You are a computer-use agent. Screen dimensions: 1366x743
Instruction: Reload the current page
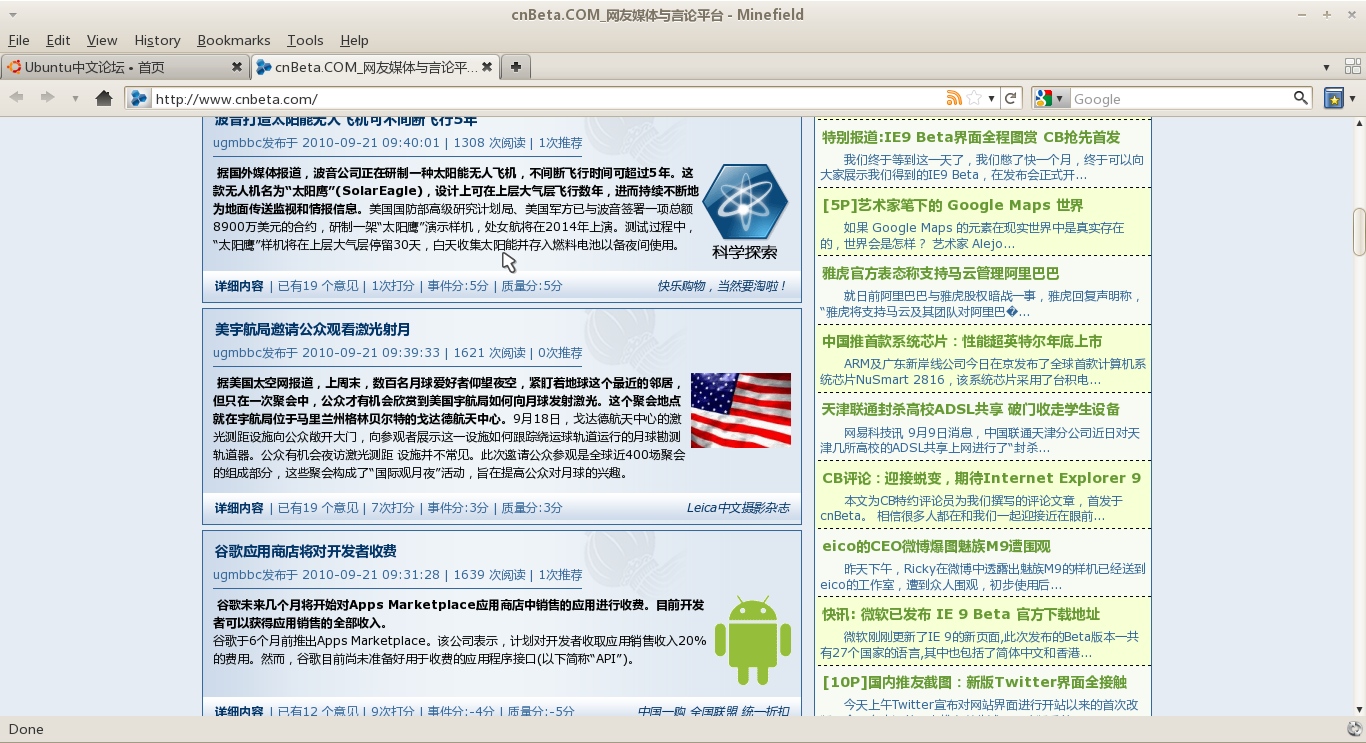point(1011,98)
